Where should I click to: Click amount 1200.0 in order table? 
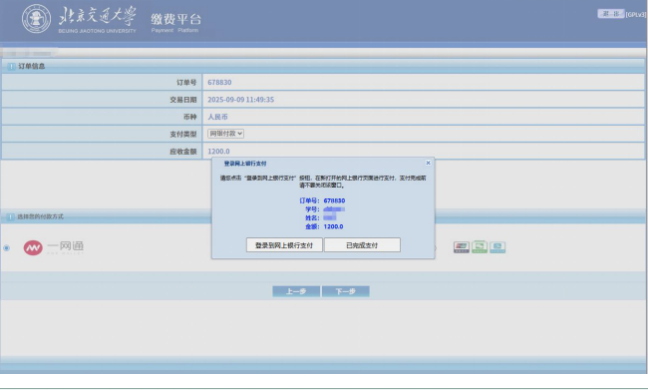219,151
